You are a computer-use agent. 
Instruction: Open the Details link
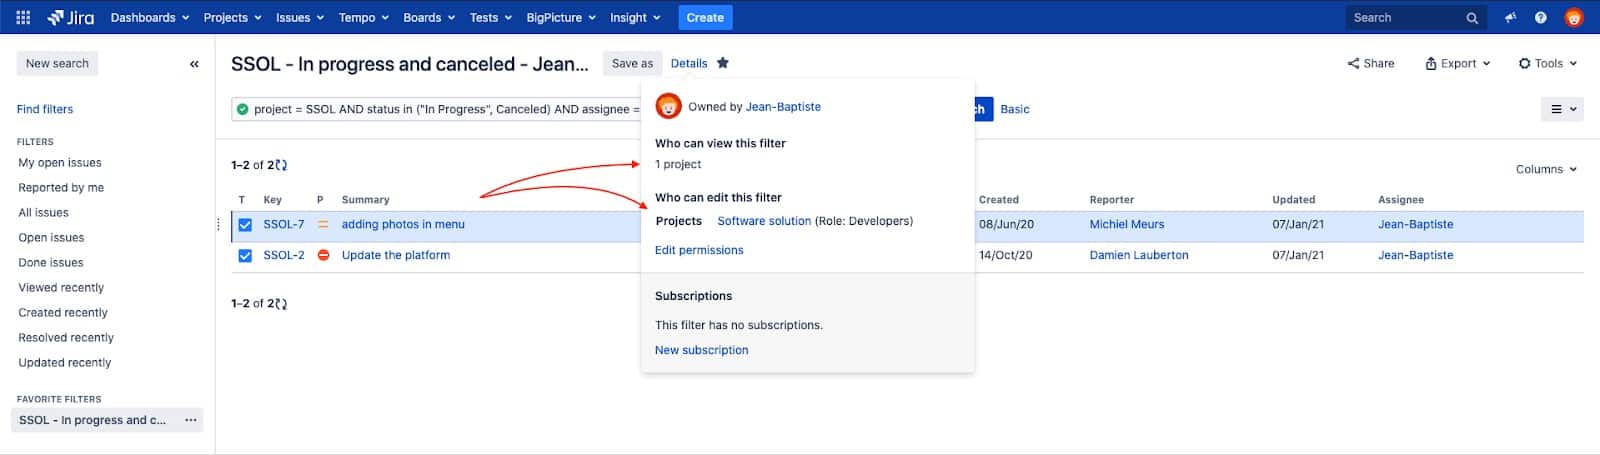689,63
